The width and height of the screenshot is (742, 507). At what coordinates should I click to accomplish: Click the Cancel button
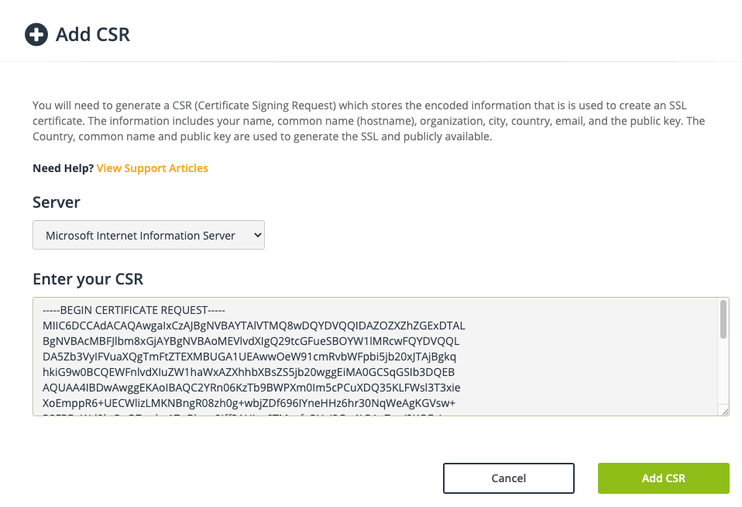pyautogui.click(x=509, y=478)
